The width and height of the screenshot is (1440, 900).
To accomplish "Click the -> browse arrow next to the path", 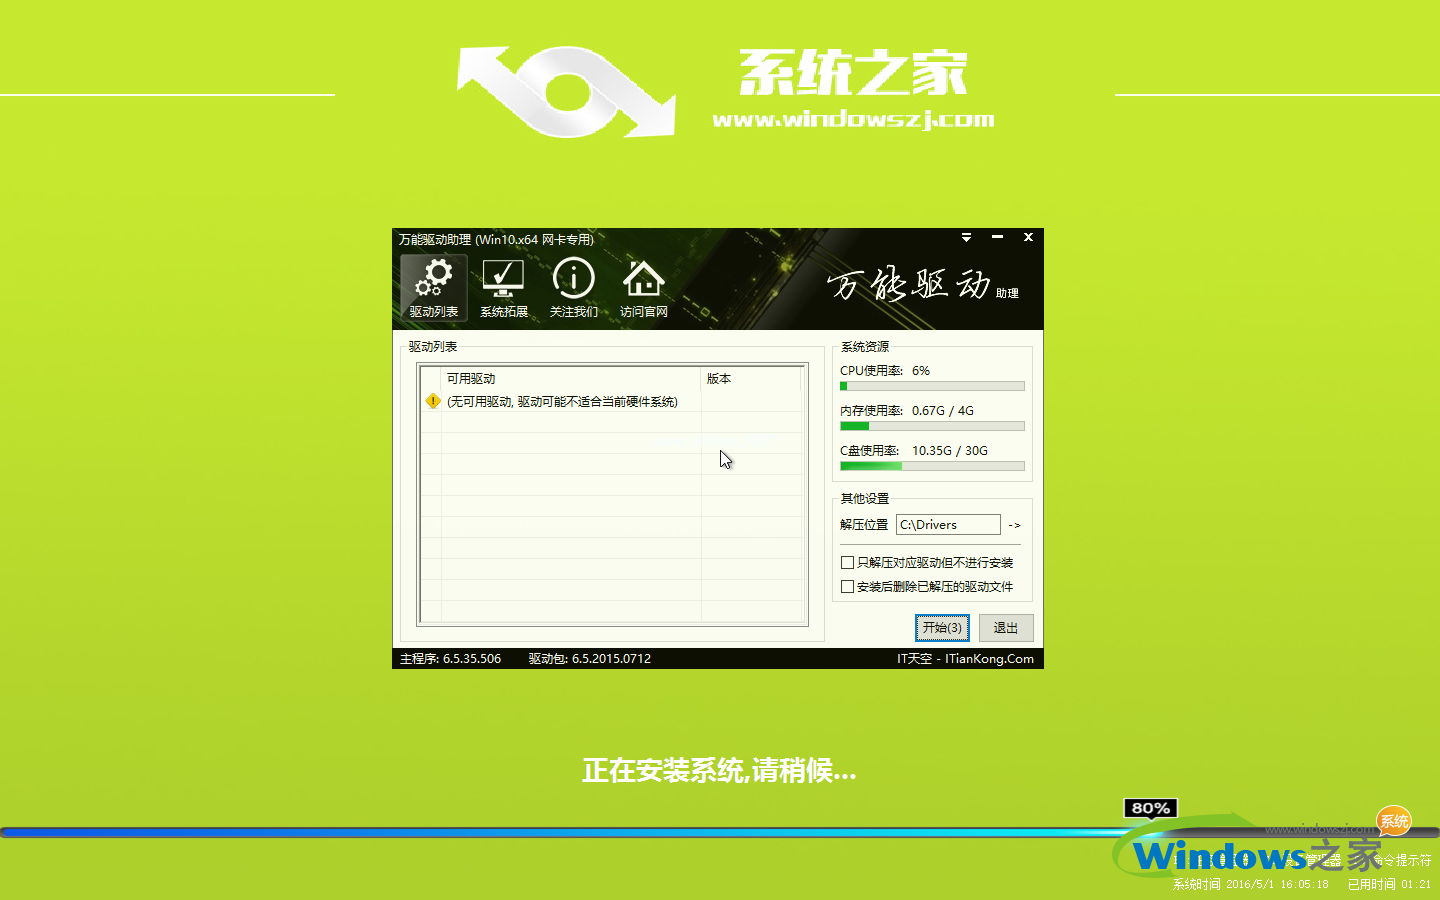I will tap(1014, 524).
